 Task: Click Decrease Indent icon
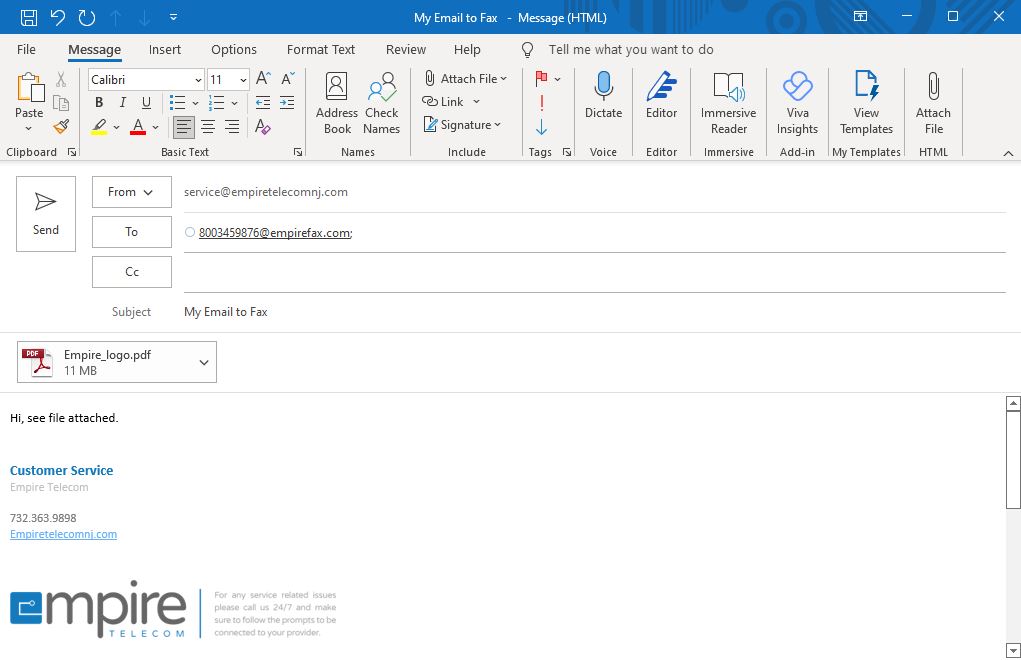tap(263, 103)
